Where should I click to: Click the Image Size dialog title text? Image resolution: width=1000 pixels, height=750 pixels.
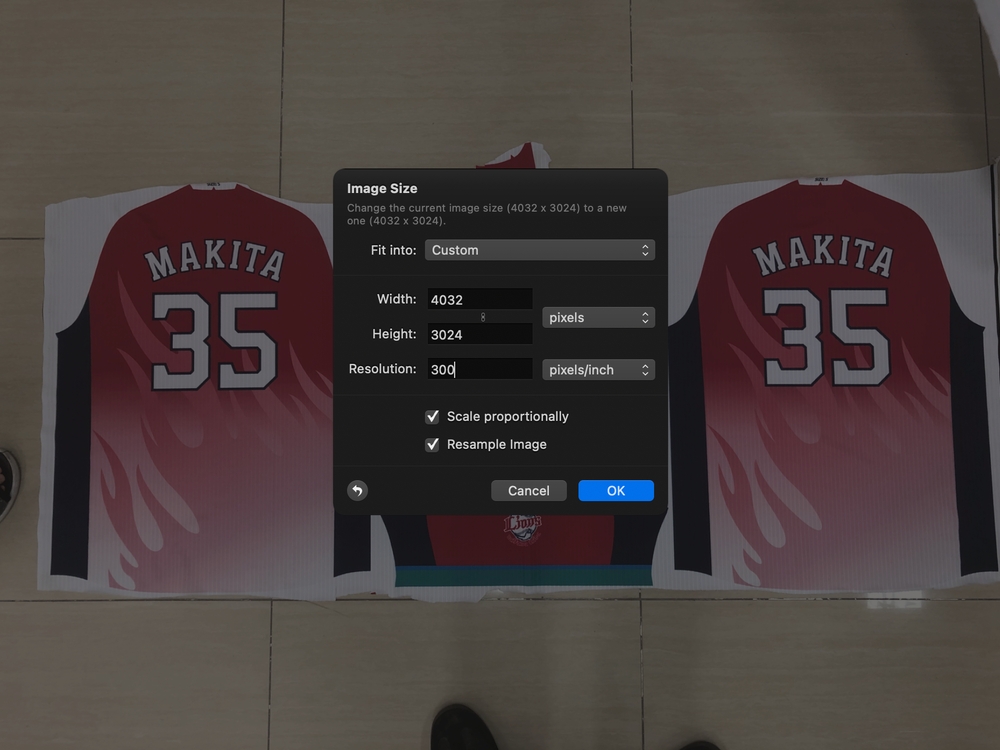point(382,188)
